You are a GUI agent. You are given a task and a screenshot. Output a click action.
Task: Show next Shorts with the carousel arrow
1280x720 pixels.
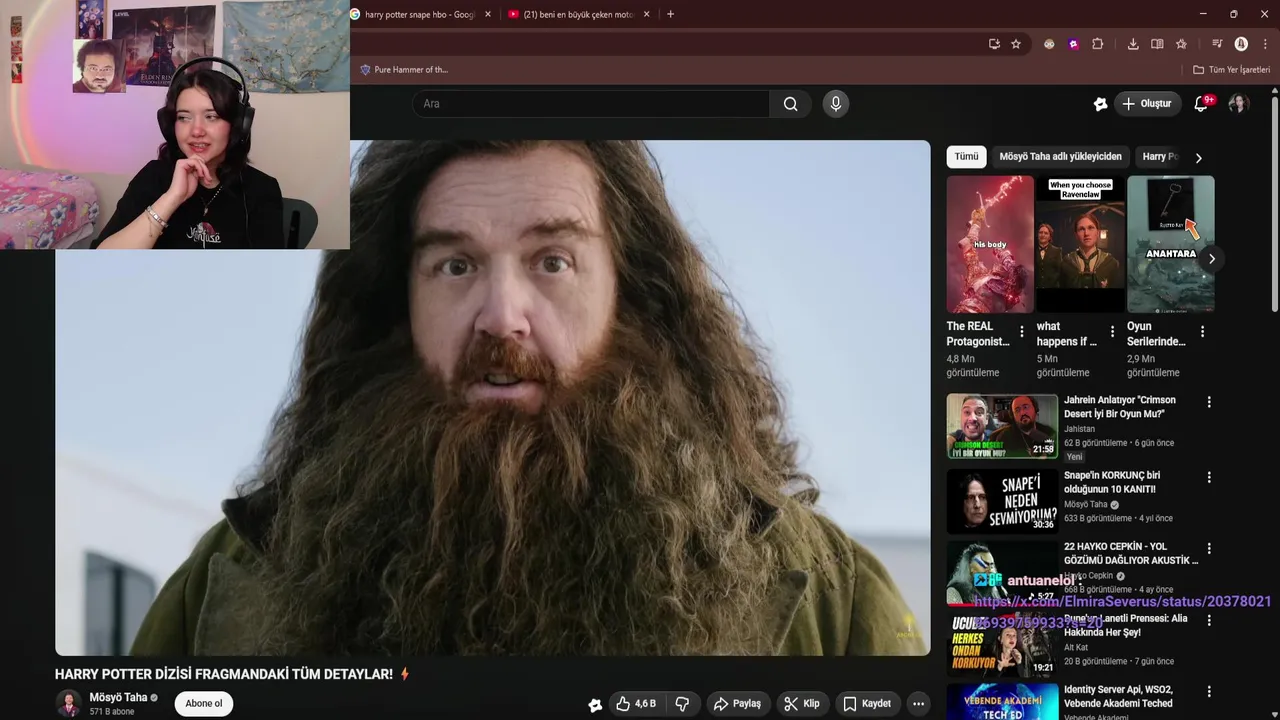[x=1211, y=259]
